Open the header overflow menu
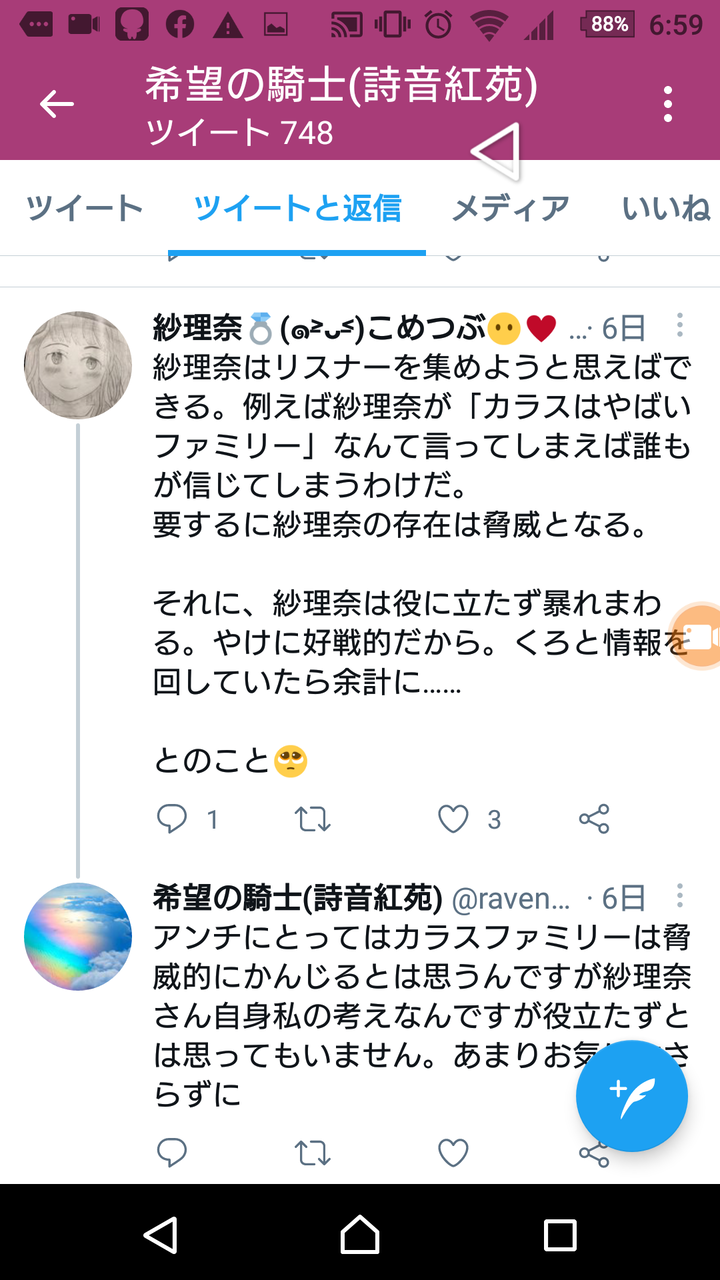Viewport: 720px width, 1280px height. [x=667, y=104]
